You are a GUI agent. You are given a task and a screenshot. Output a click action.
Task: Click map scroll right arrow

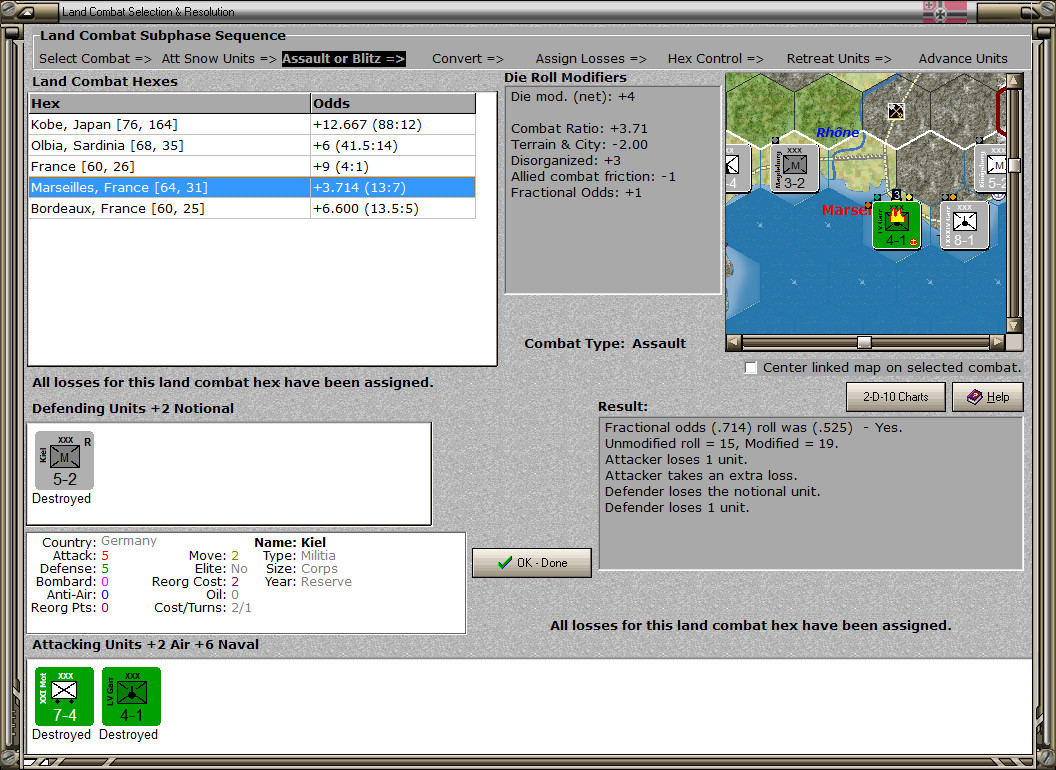click(997, 342)
